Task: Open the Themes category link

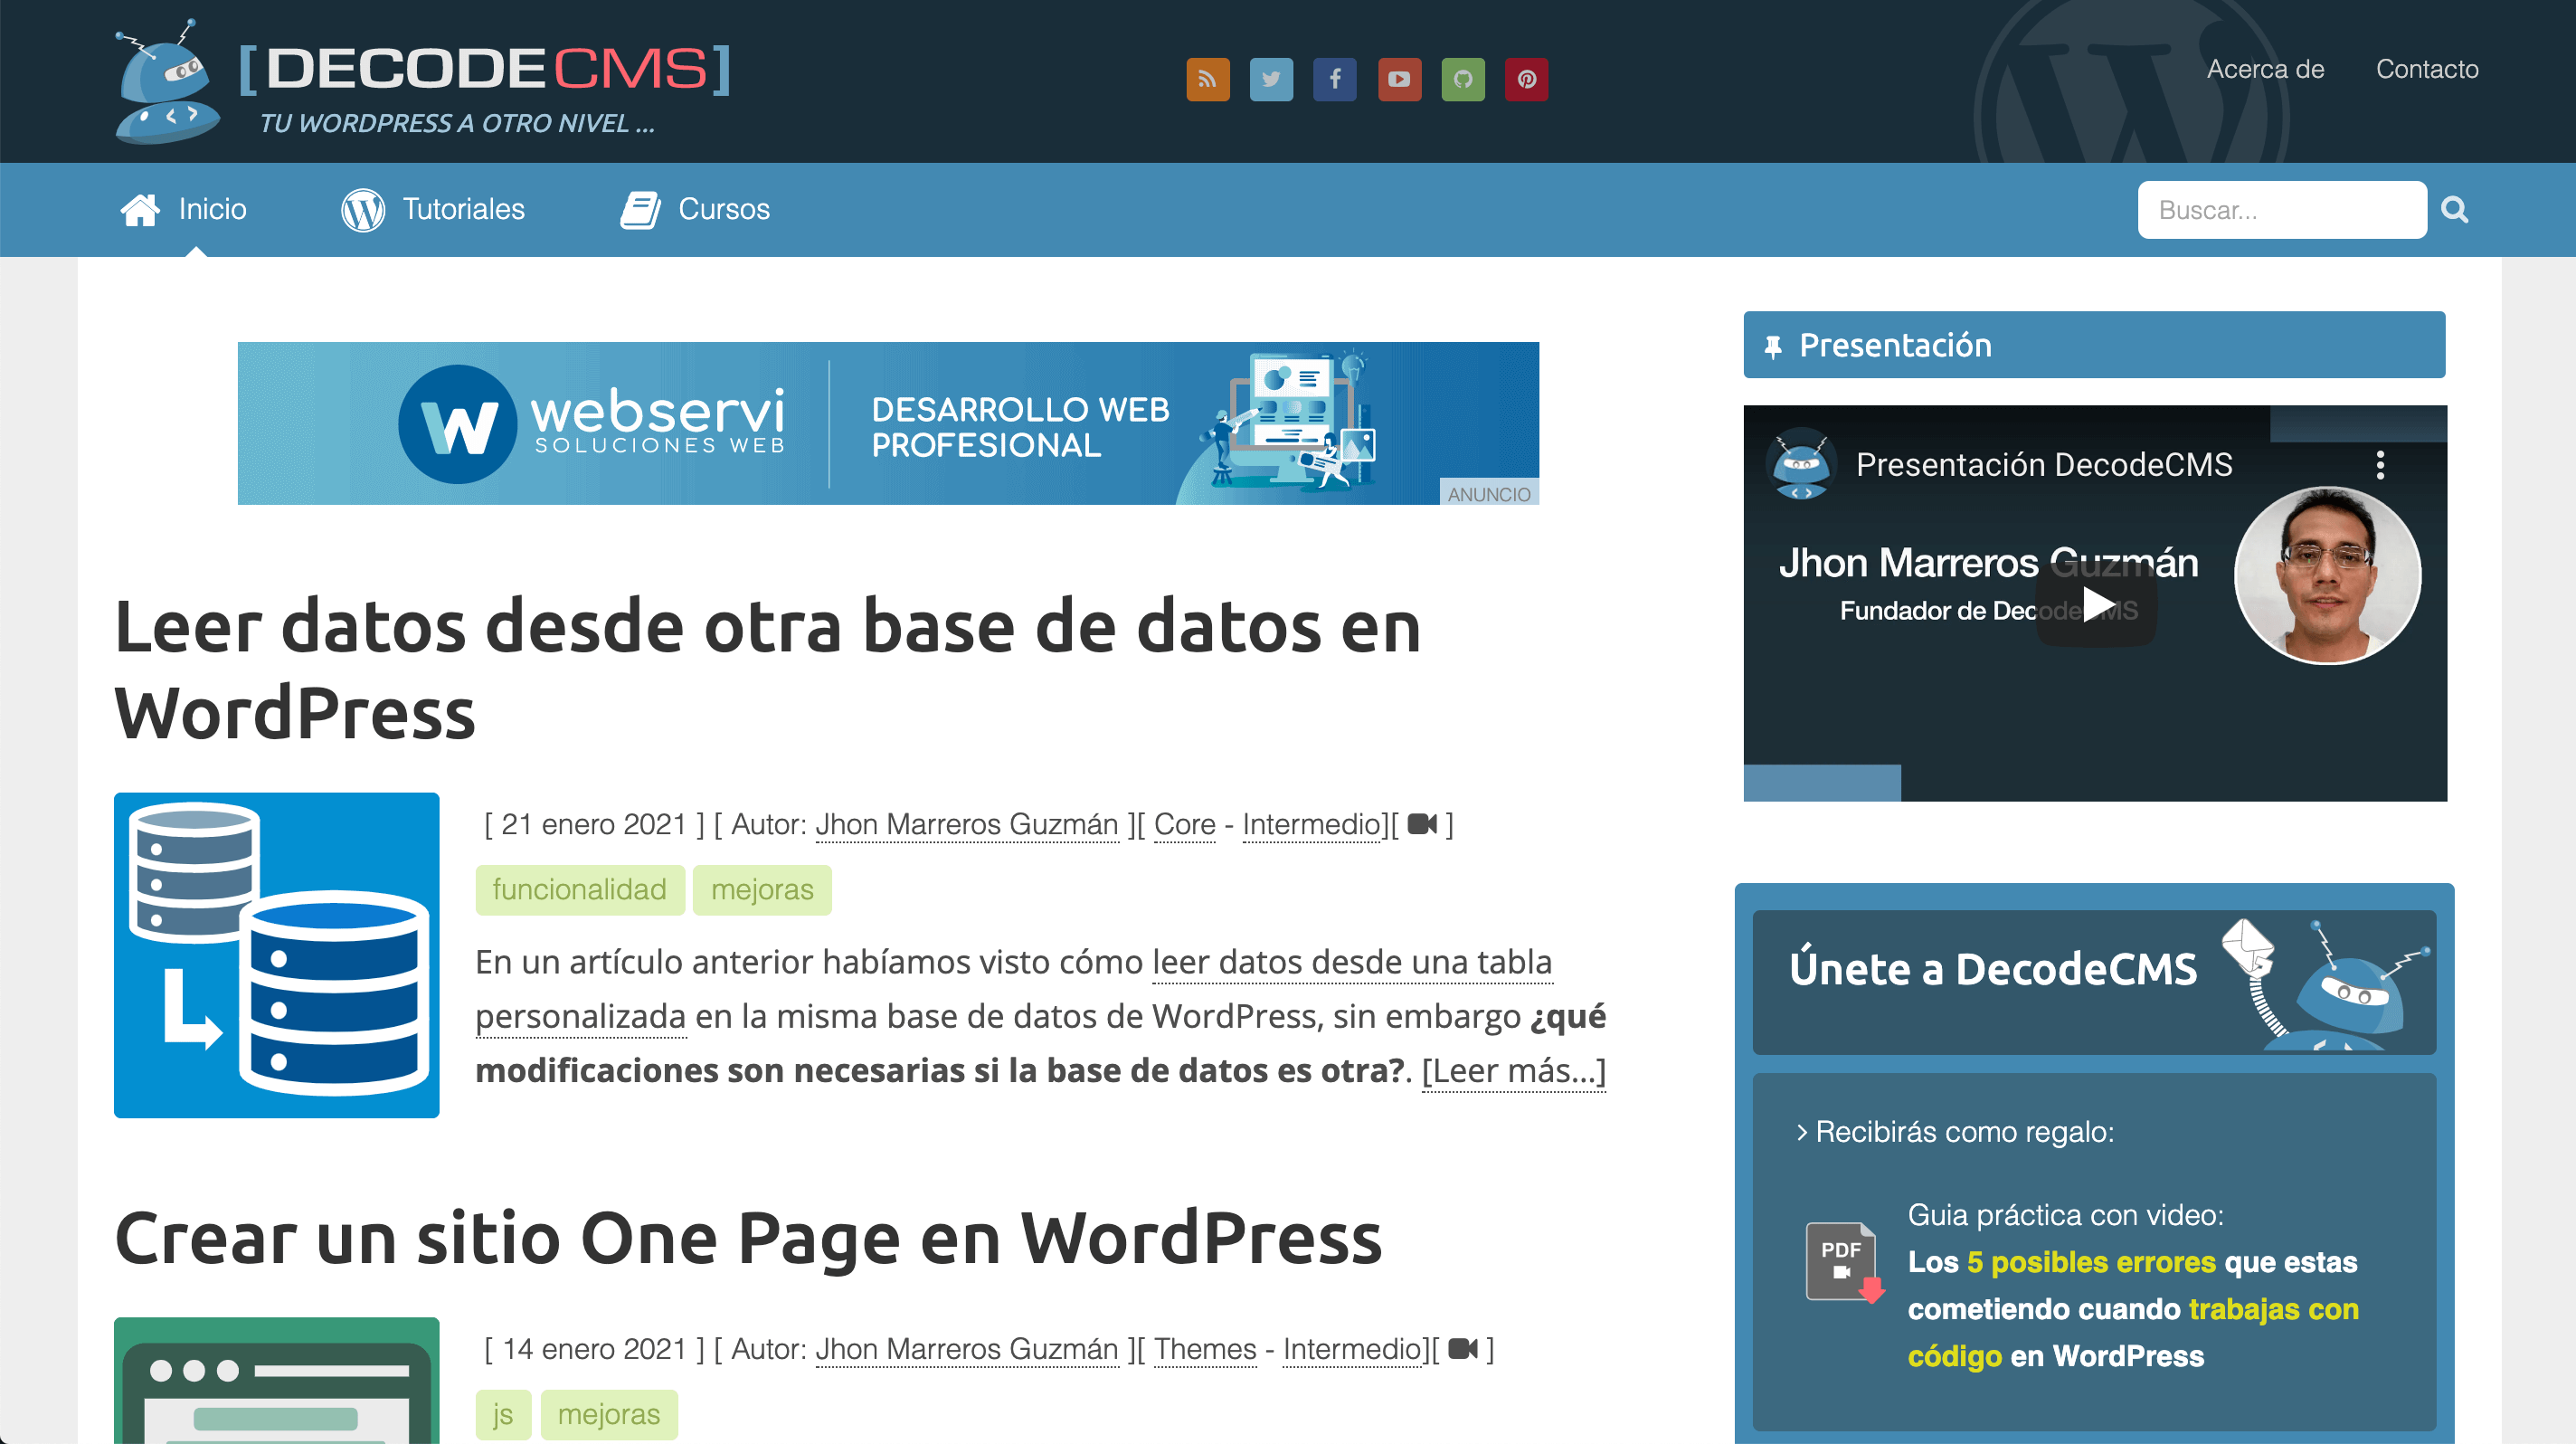Action: click(x=1205, y=1349)
